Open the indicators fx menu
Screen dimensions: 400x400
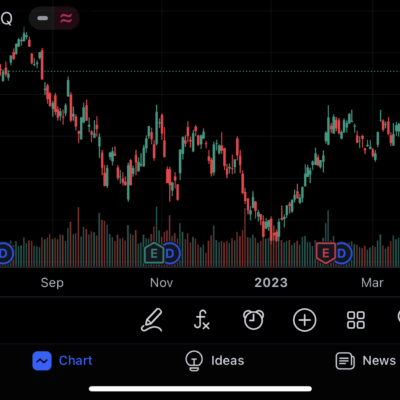pyautogui.click(x=202, y=320)
